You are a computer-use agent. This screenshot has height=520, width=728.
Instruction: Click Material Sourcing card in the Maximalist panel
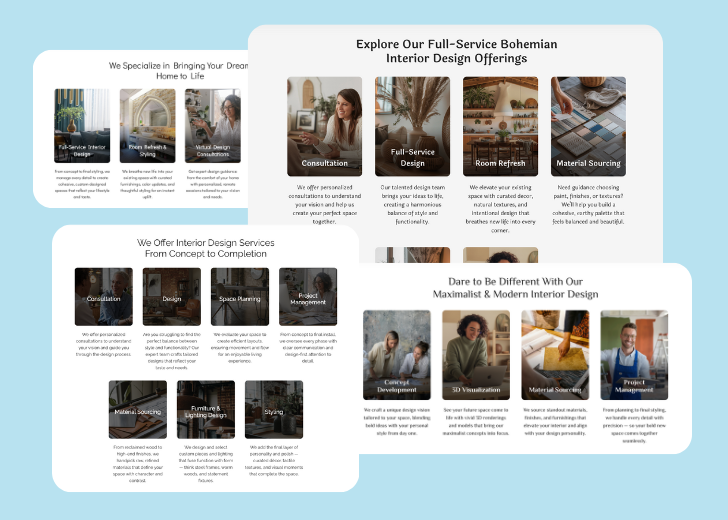point(555,355)
